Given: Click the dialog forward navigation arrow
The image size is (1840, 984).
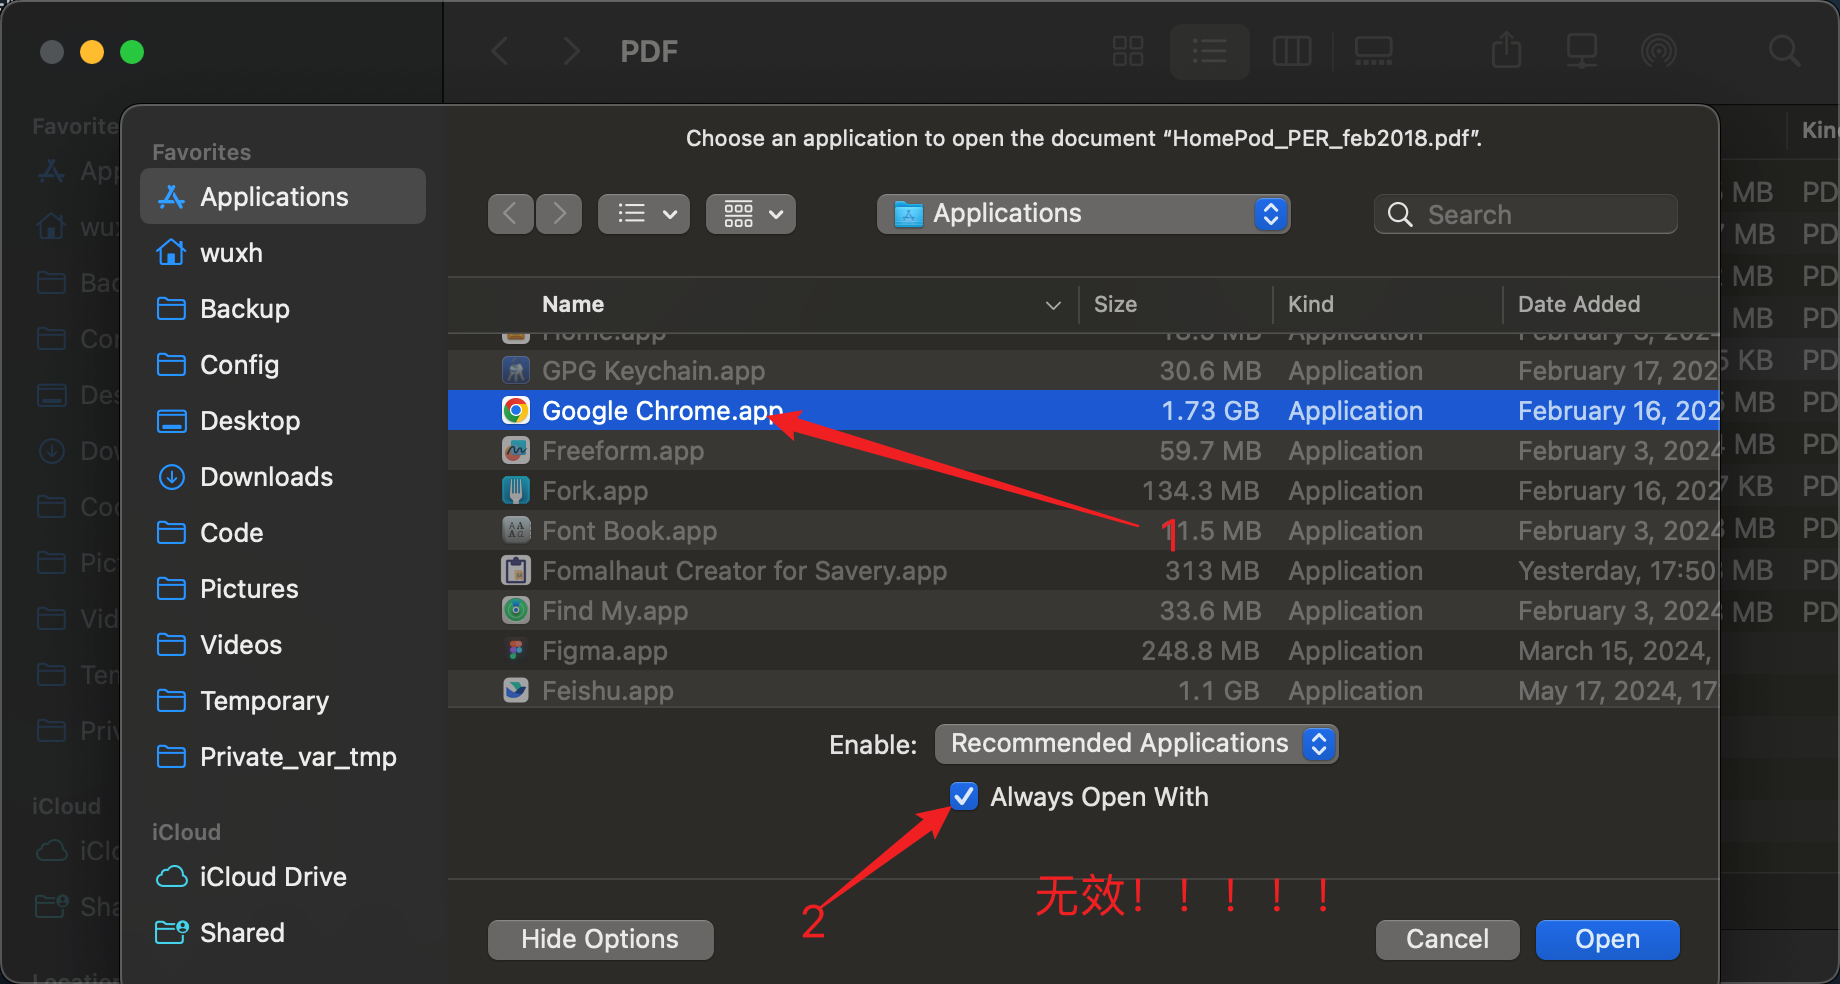Looking at the screenshot, I should (x=559, y=213).
